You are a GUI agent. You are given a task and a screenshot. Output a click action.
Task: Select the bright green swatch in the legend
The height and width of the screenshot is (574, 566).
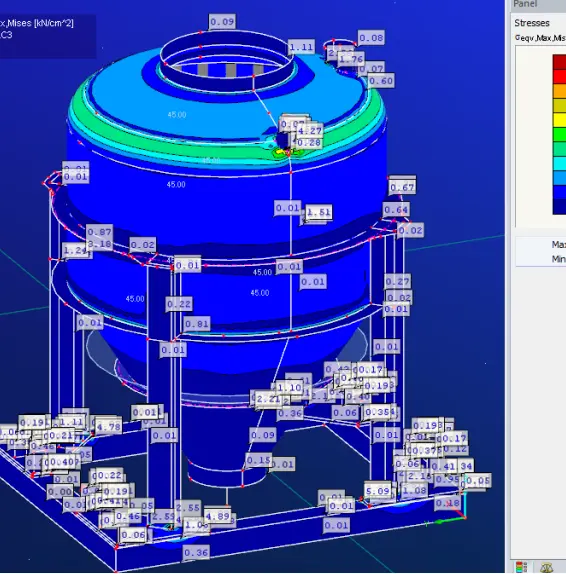tap(559, 134)
